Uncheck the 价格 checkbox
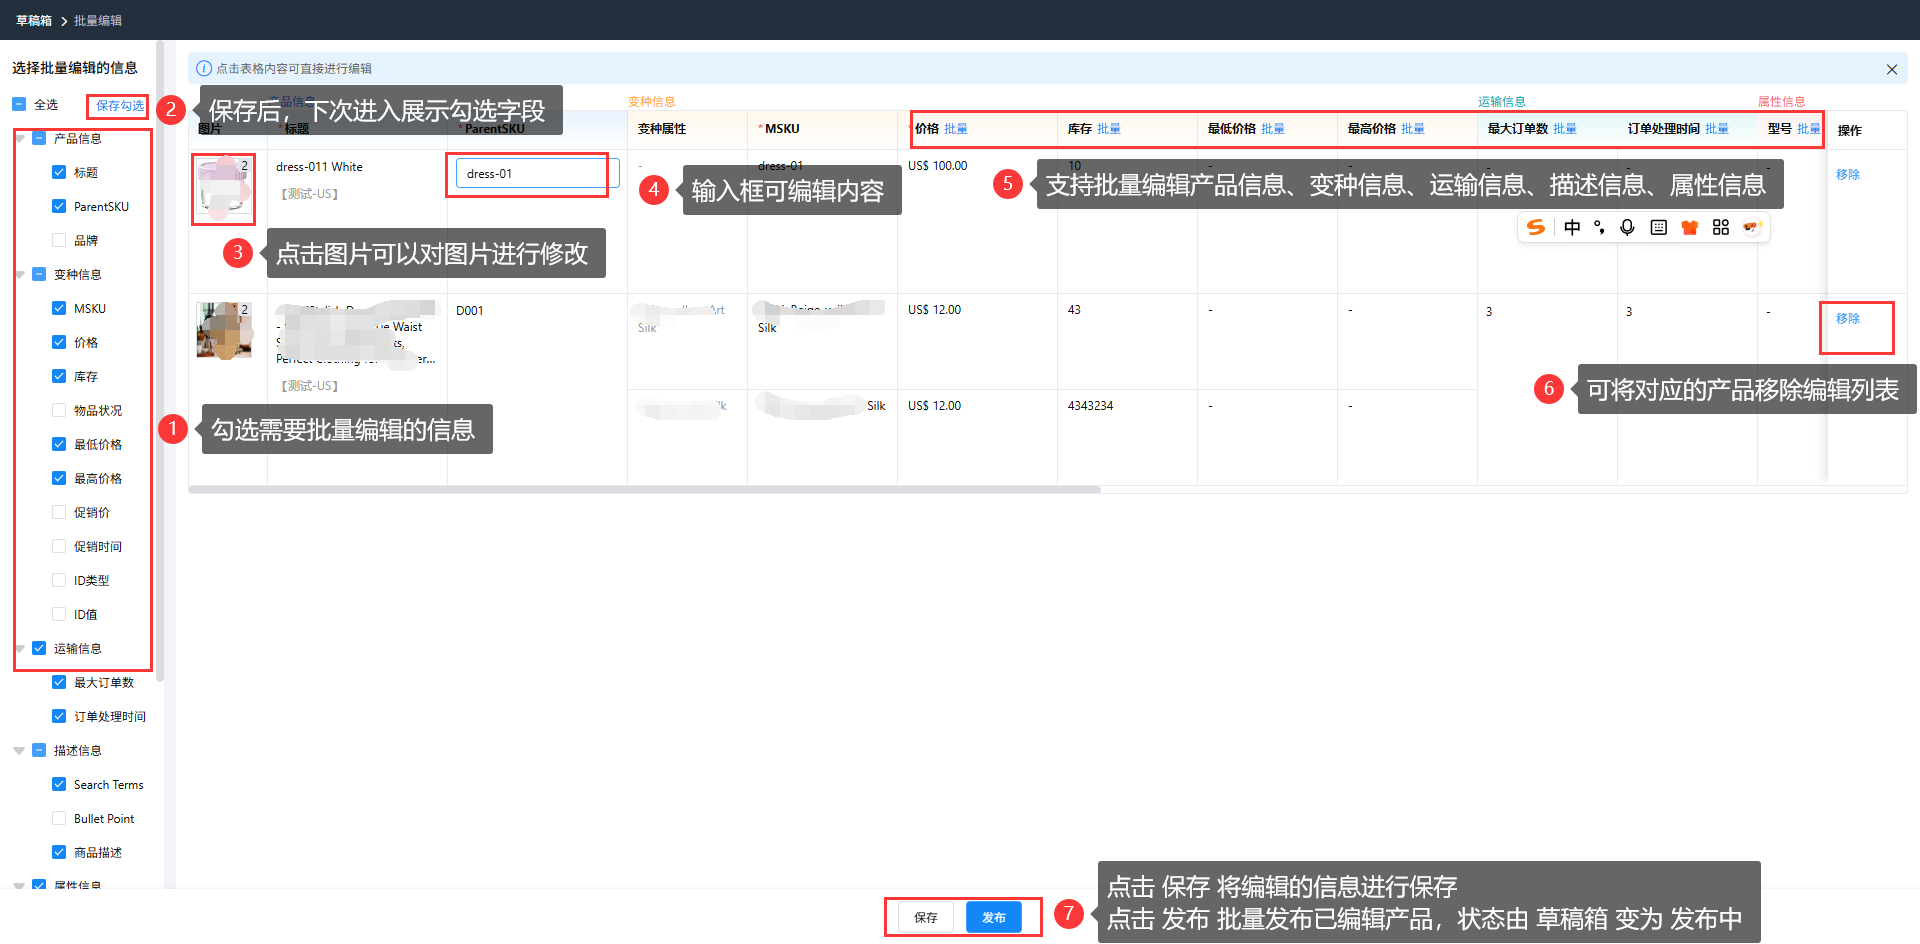The width and height of the screenshot is (1920, 944). pos(59,342)
